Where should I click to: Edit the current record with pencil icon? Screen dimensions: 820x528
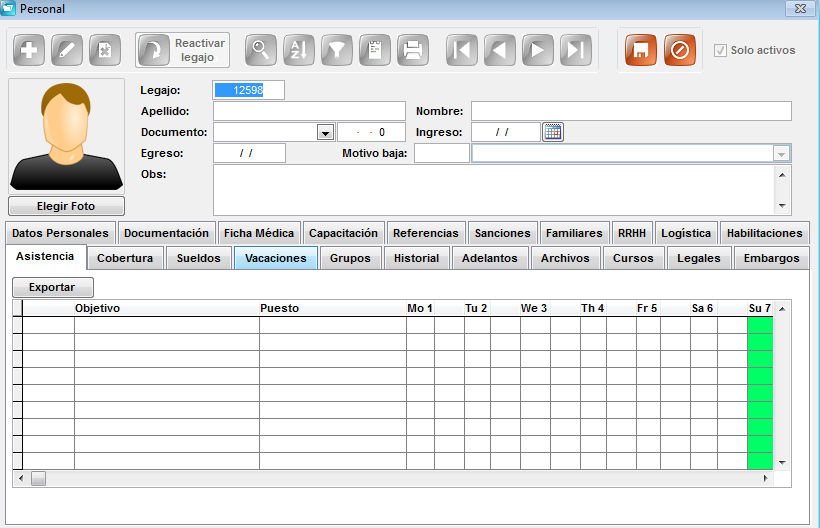tap(67, 50)
